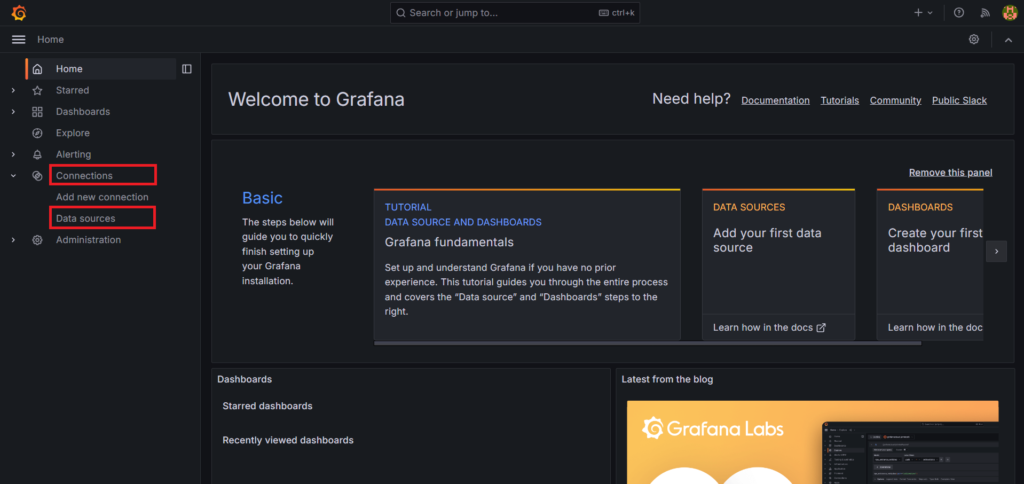1024x484 pixels.
Task: Open dashboard settings gear icon
Action: click(x=974, y=39)
